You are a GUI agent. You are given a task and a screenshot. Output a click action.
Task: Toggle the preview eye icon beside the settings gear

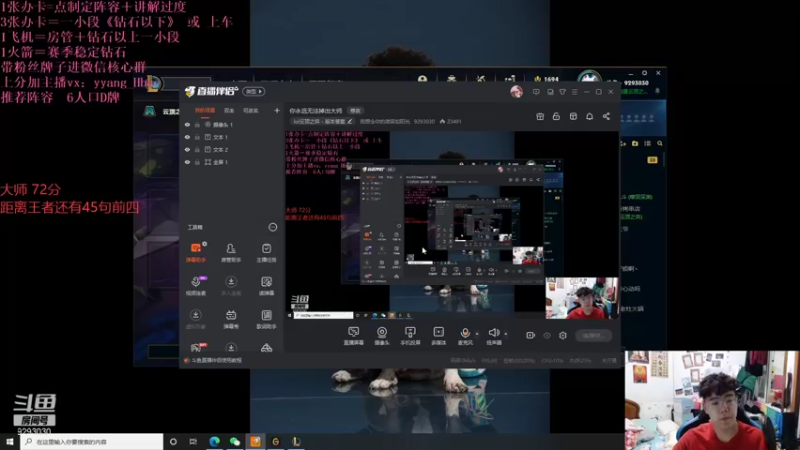(x=547, y=335)
